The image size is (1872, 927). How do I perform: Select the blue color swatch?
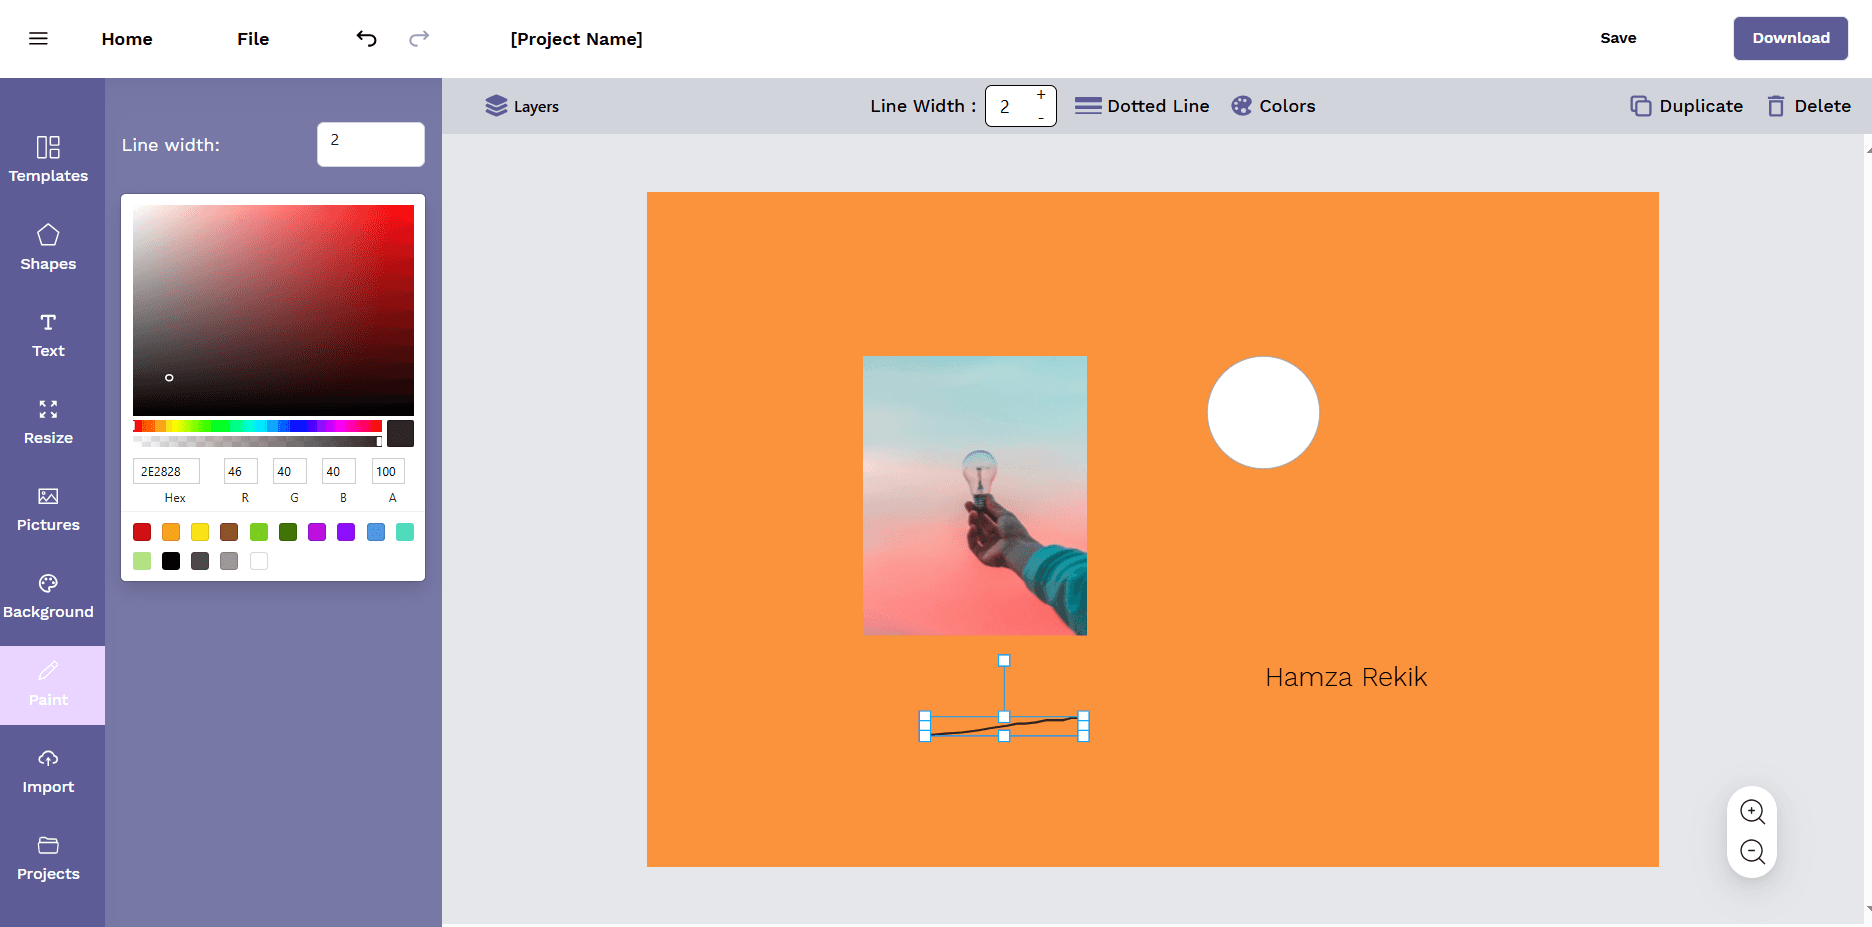pyautogui.click(x=376, y=532)
